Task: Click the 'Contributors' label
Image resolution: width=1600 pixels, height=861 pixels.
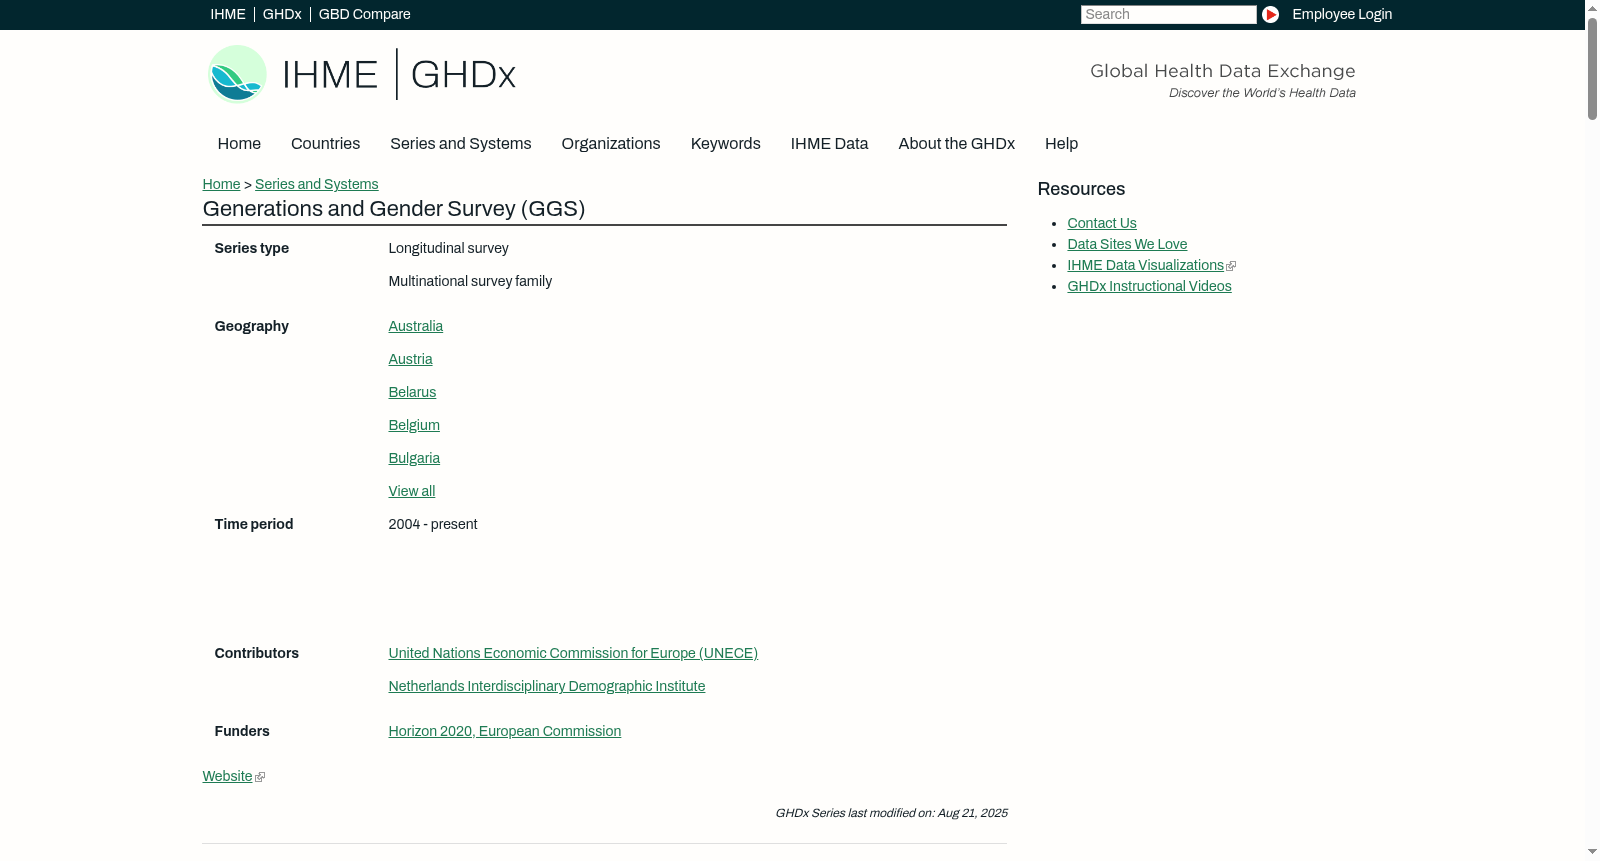Action: pyautogui.click(x=257, y=653)
